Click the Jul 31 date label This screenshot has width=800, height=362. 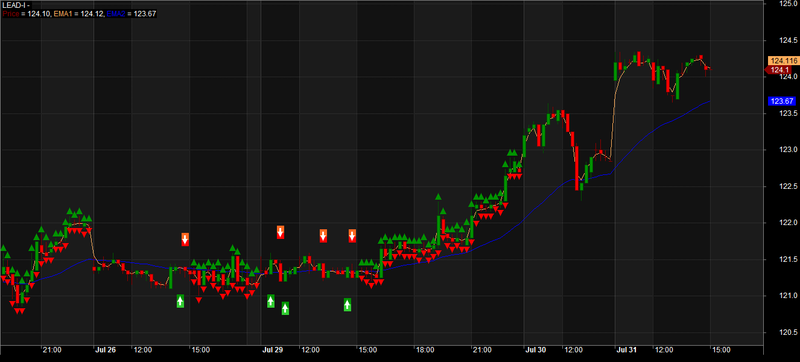[x=626, y=350]
